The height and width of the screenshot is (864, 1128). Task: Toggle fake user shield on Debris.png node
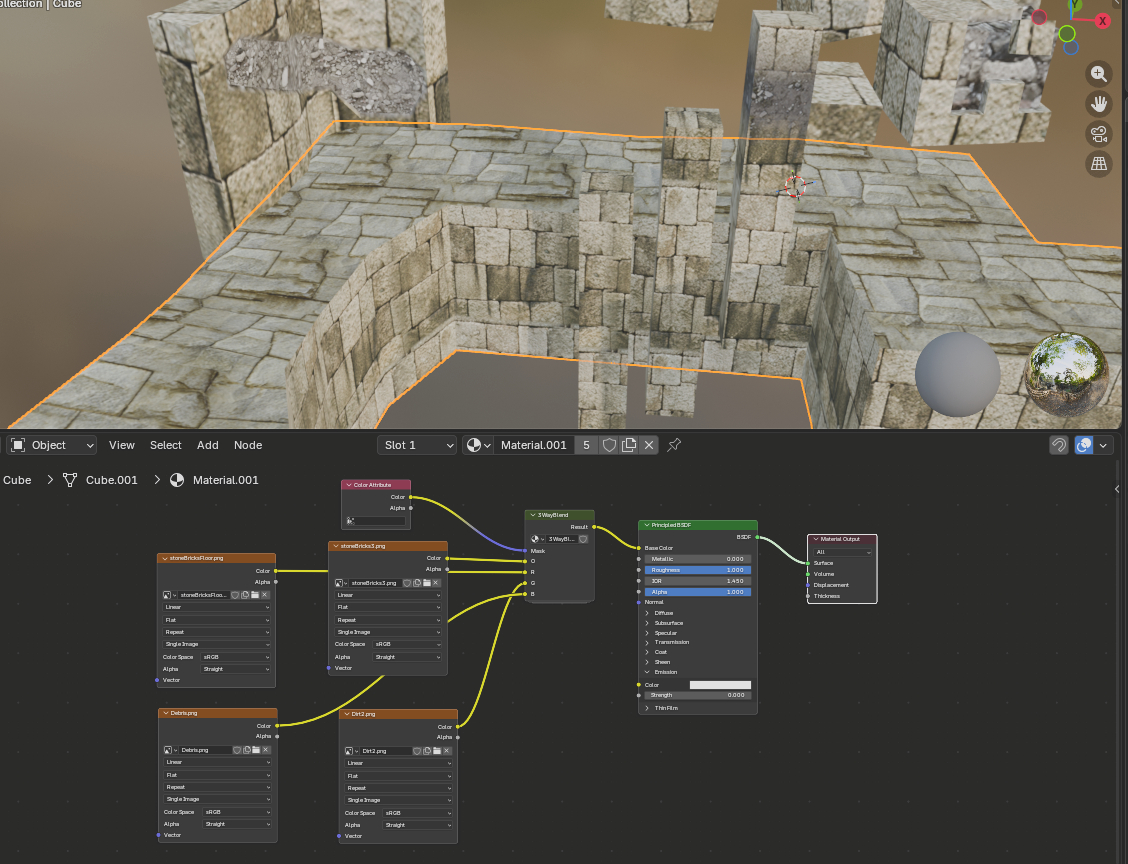235,750
